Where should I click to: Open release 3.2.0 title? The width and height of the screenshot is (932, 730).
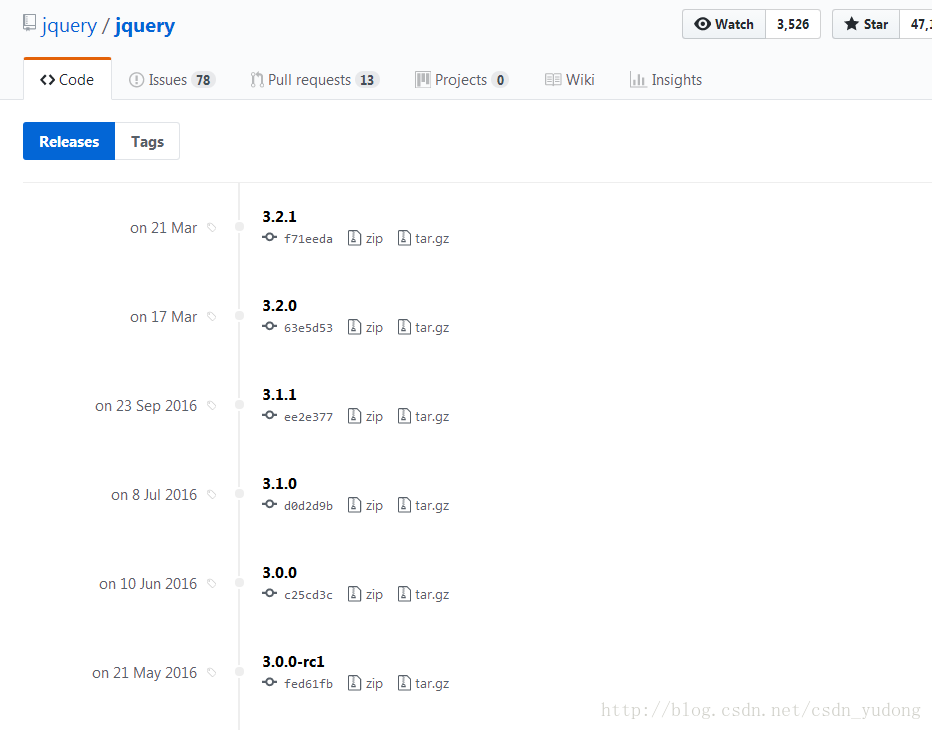click(x=279, y=306)
